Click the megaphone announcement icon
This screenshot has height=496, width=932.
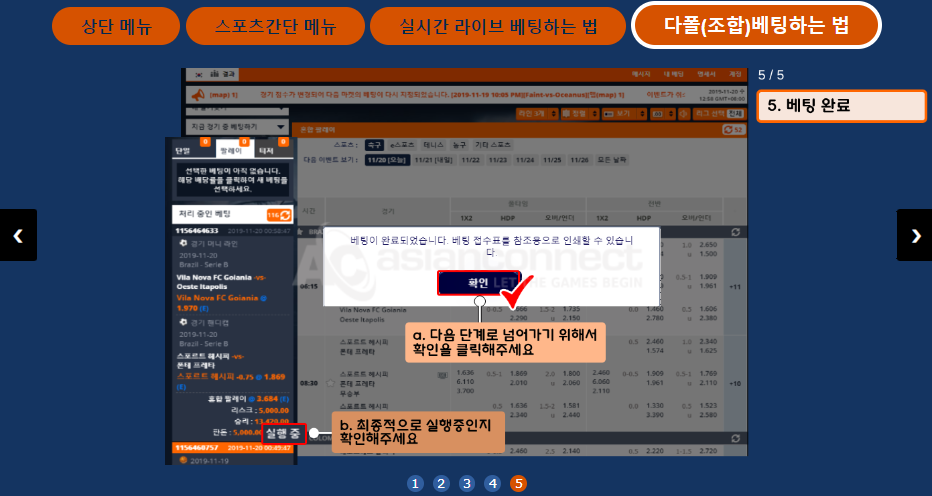(x=199, y=95)
